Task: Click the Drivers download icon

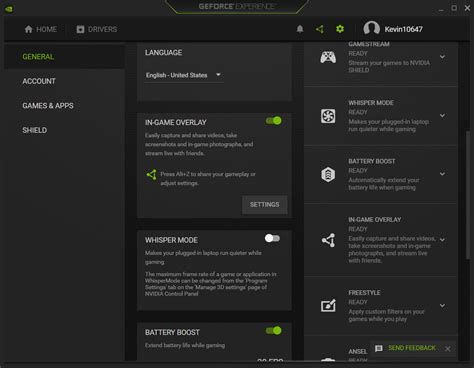Action: 80,29
